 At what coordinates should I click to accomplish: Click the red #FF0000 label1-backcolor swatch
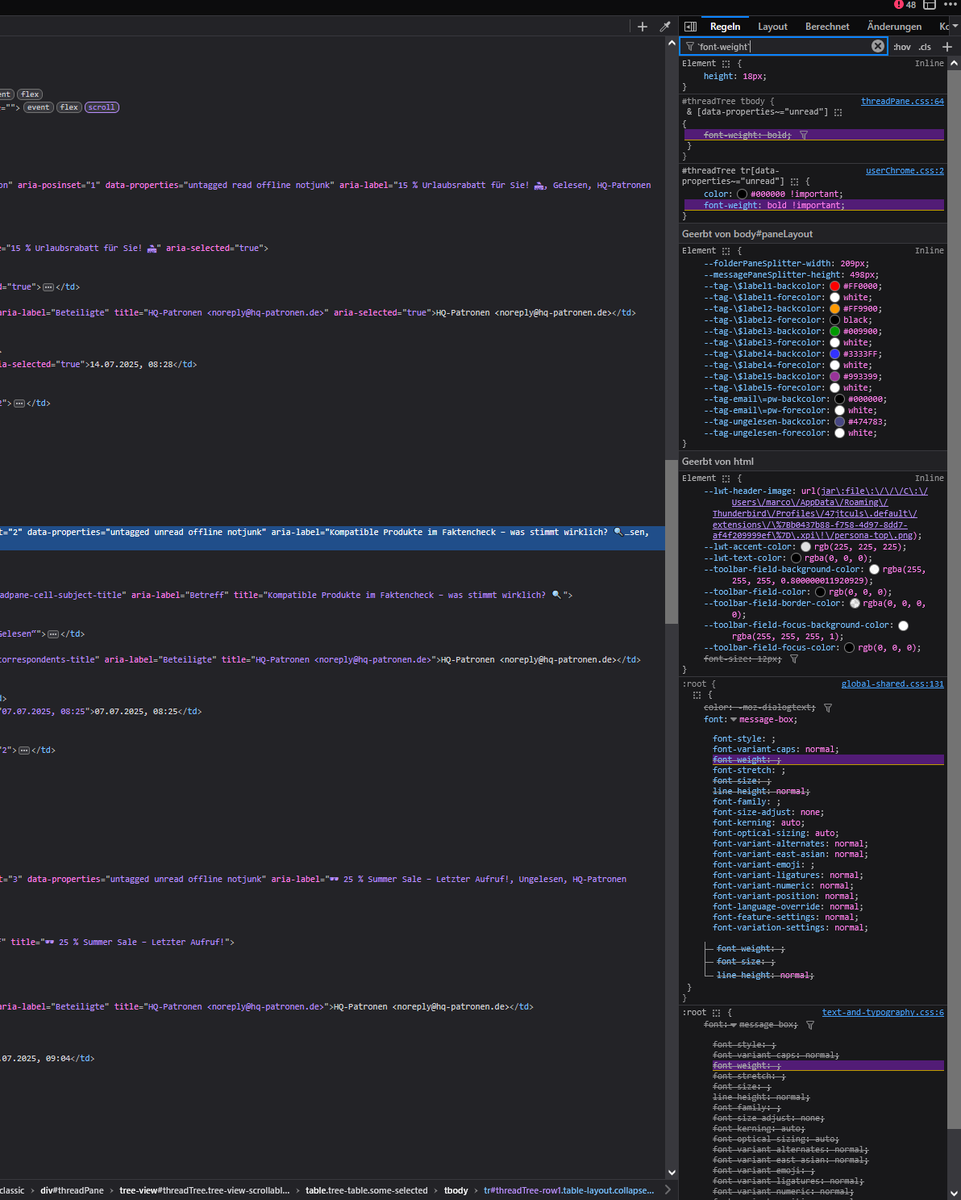(835, 286)
